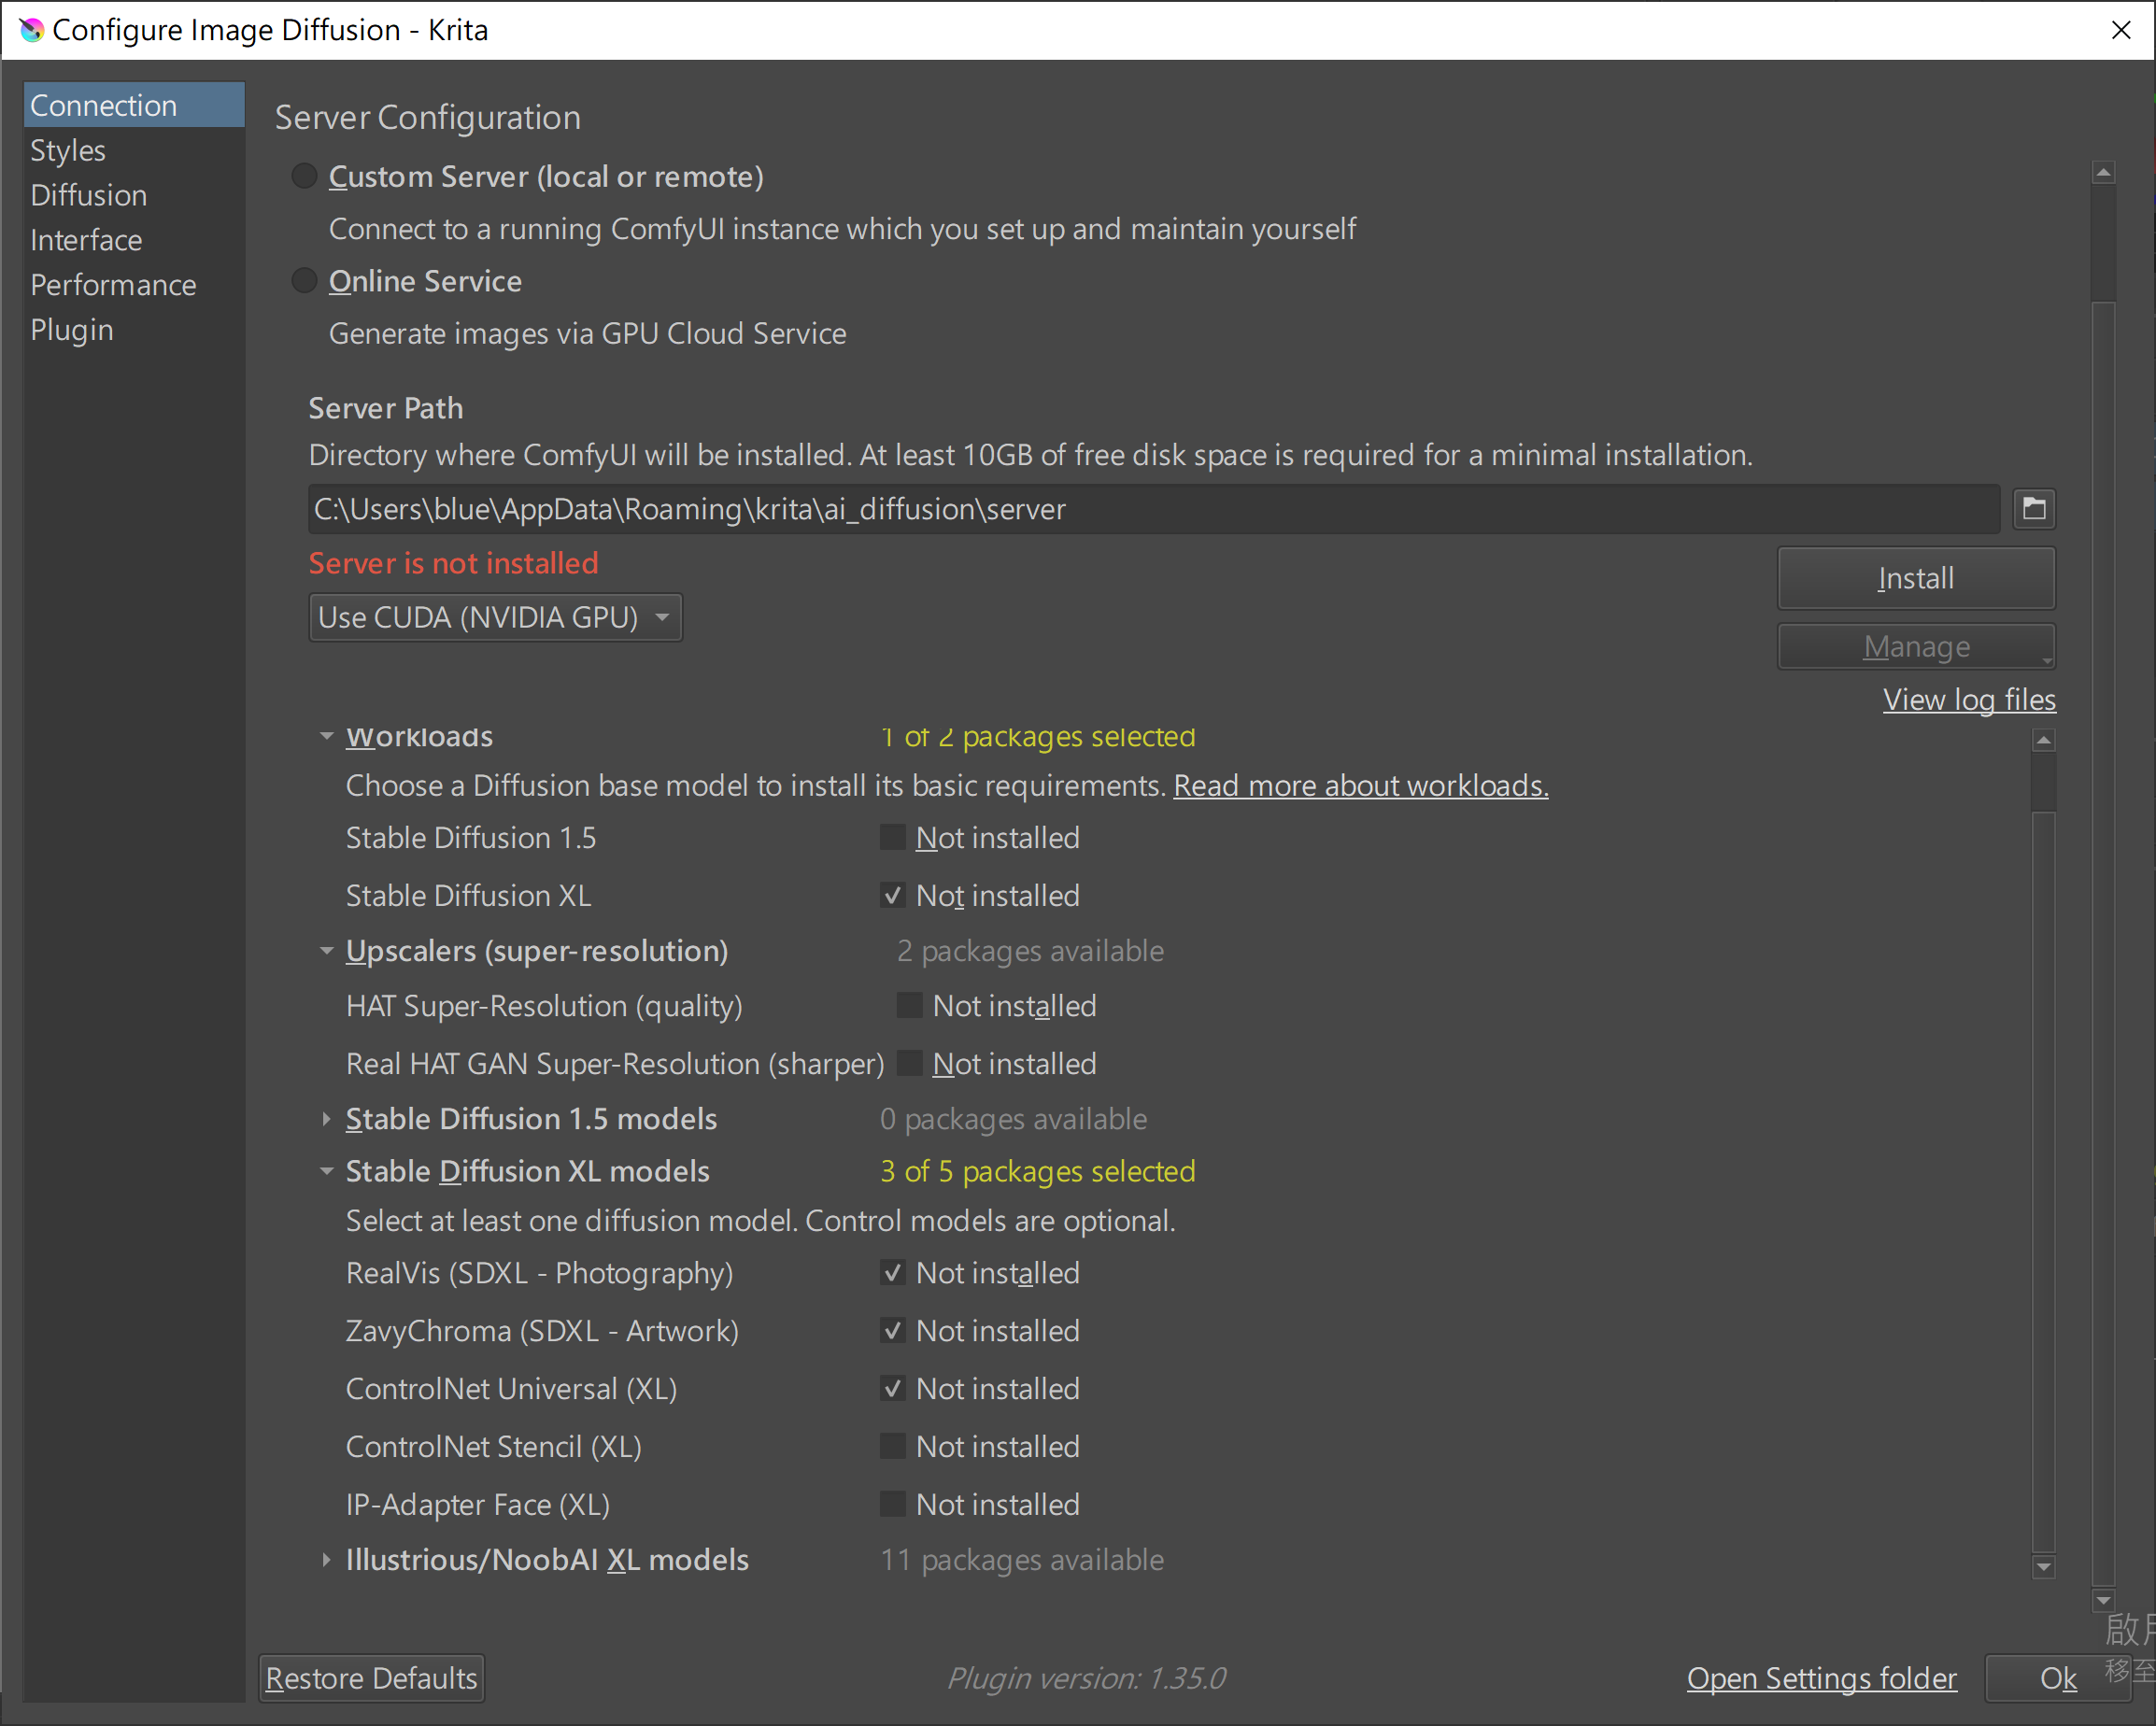Enable HAT Super-Resolution (quality) checkbox

pyautogui.click(x=909, y=1005)
